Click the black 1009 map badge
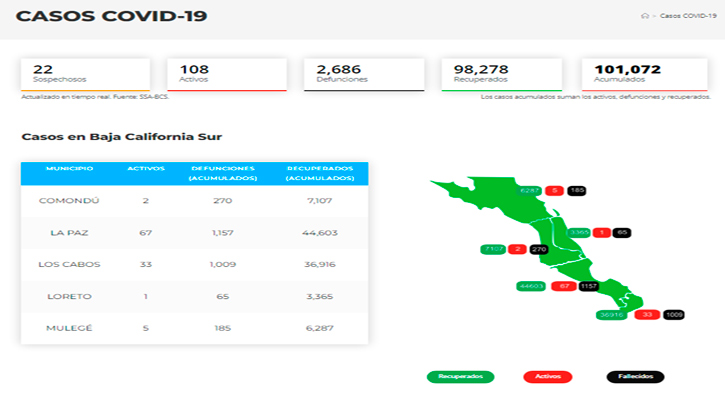Viewport: 725px width, 400px height. (674, 315)
